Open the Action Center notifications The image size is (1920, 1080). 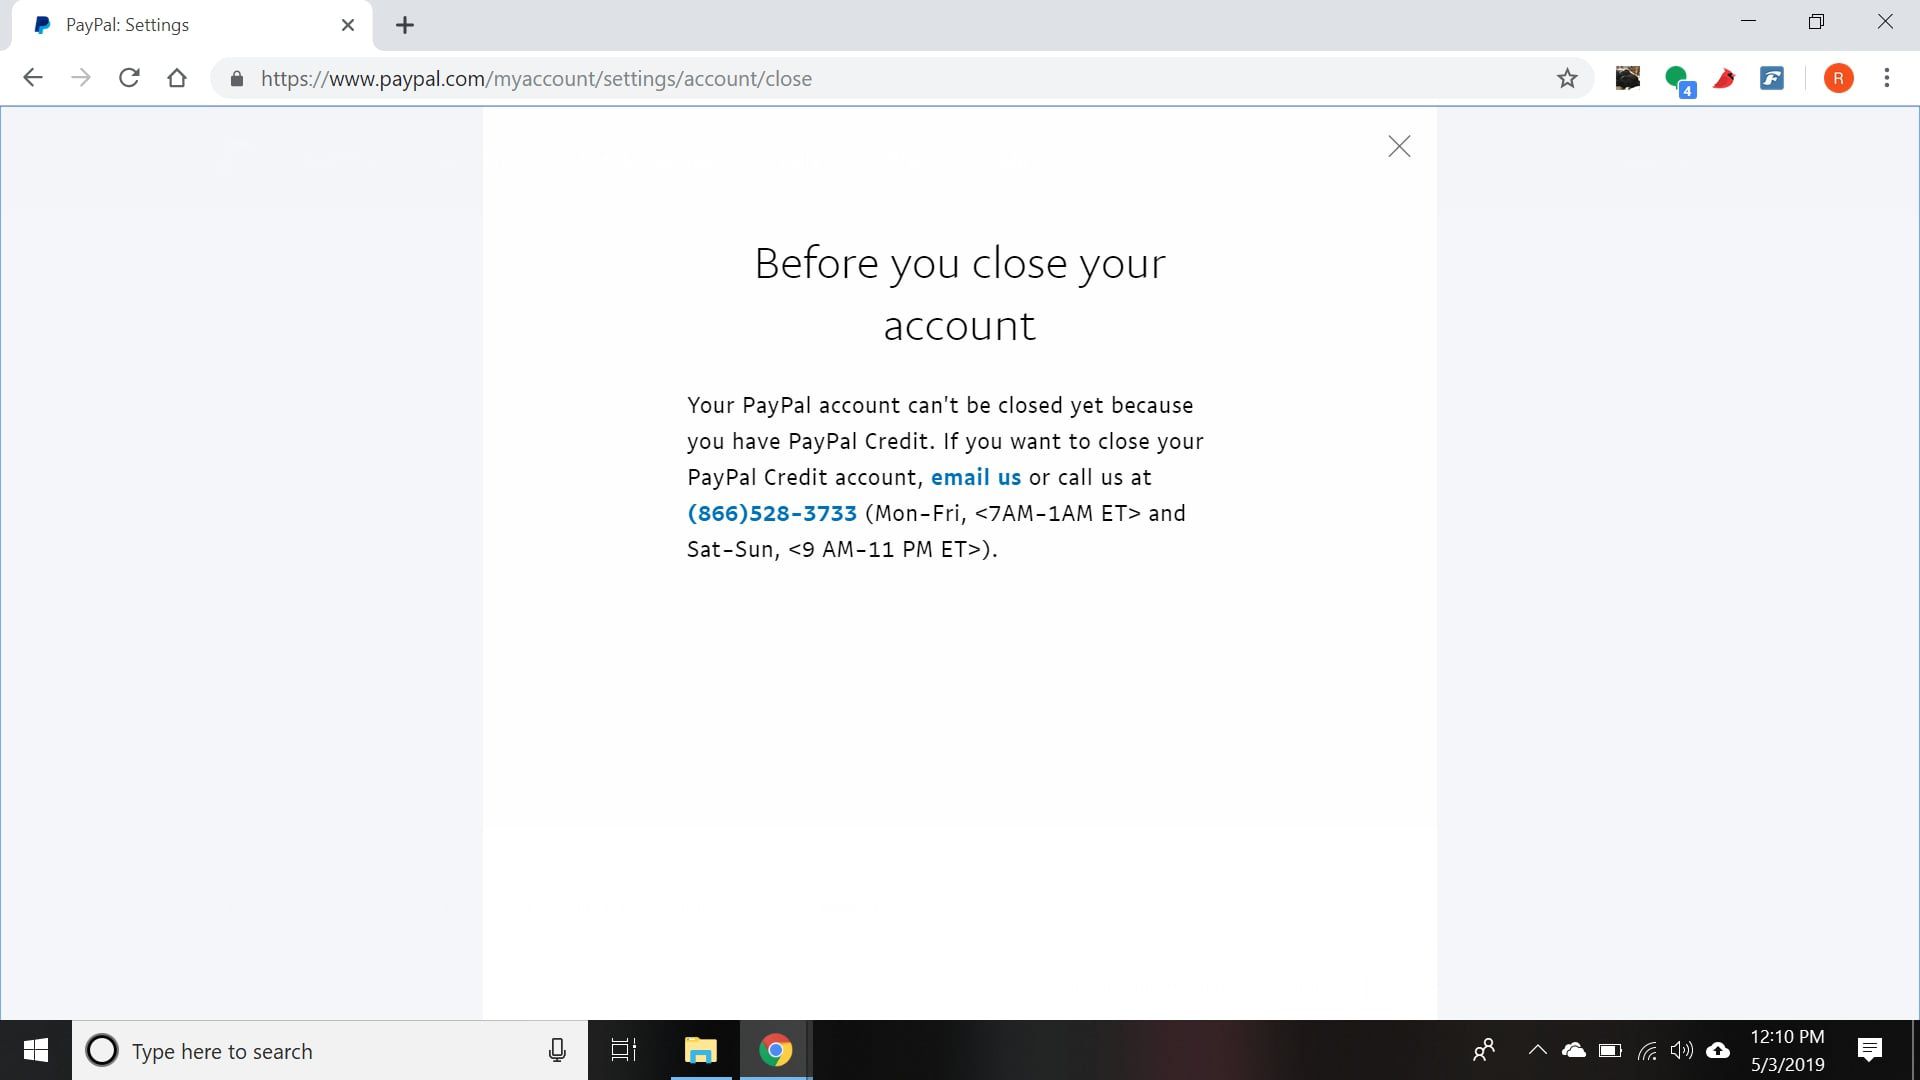(1869, 1050)
